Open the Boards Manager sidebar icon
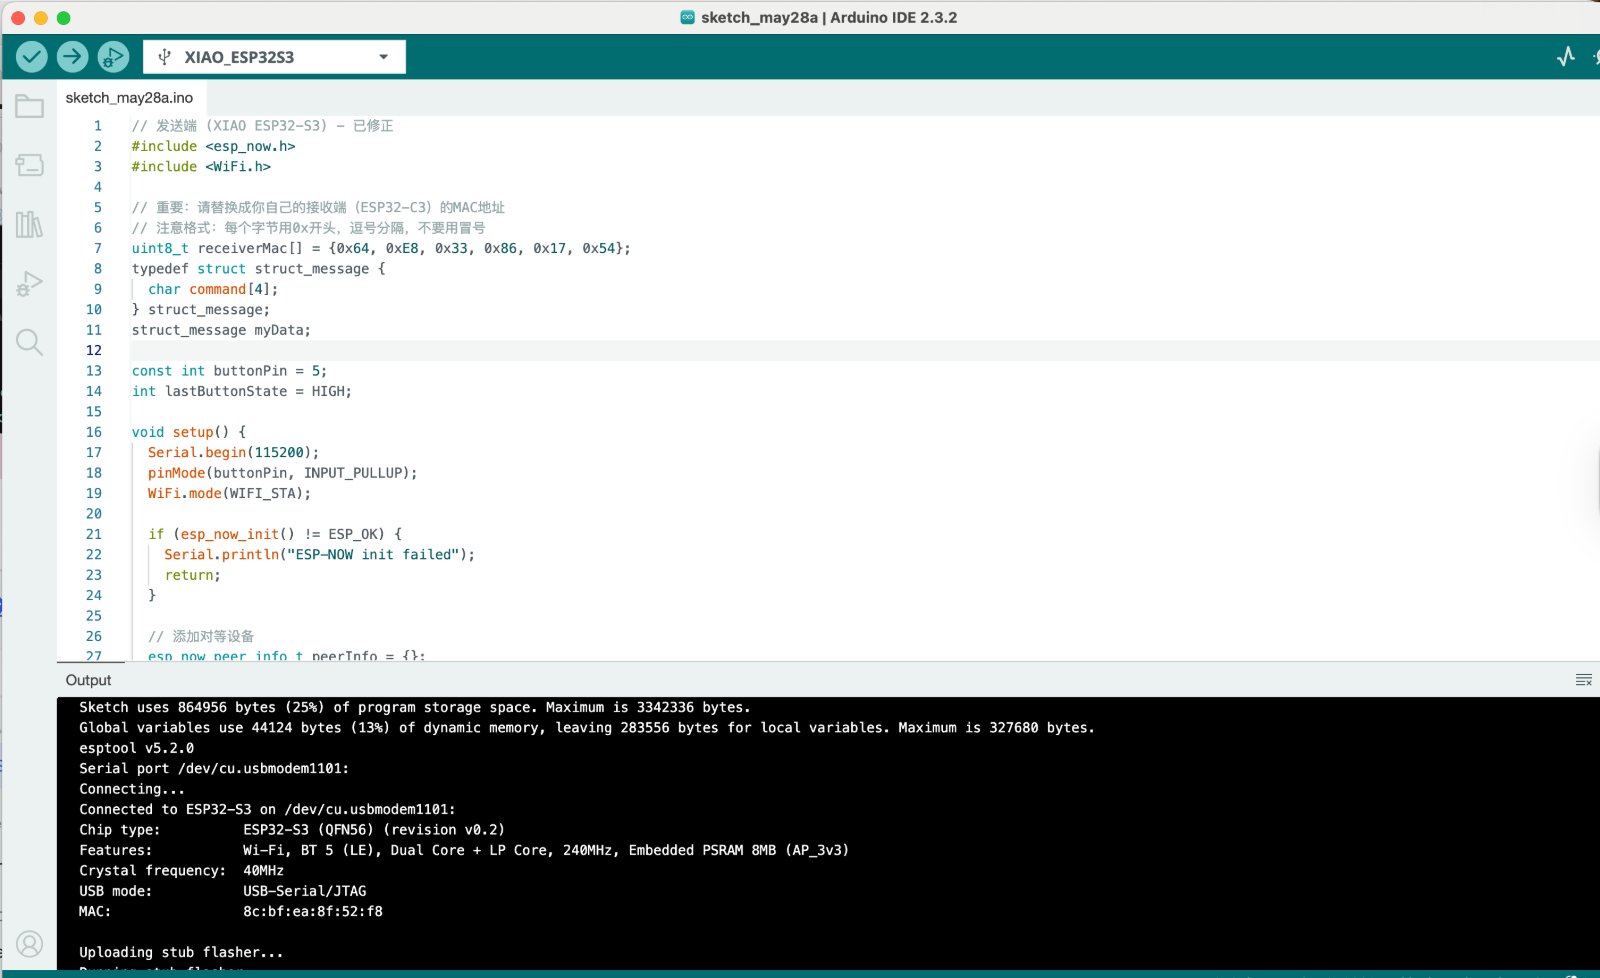 [29, 165]
